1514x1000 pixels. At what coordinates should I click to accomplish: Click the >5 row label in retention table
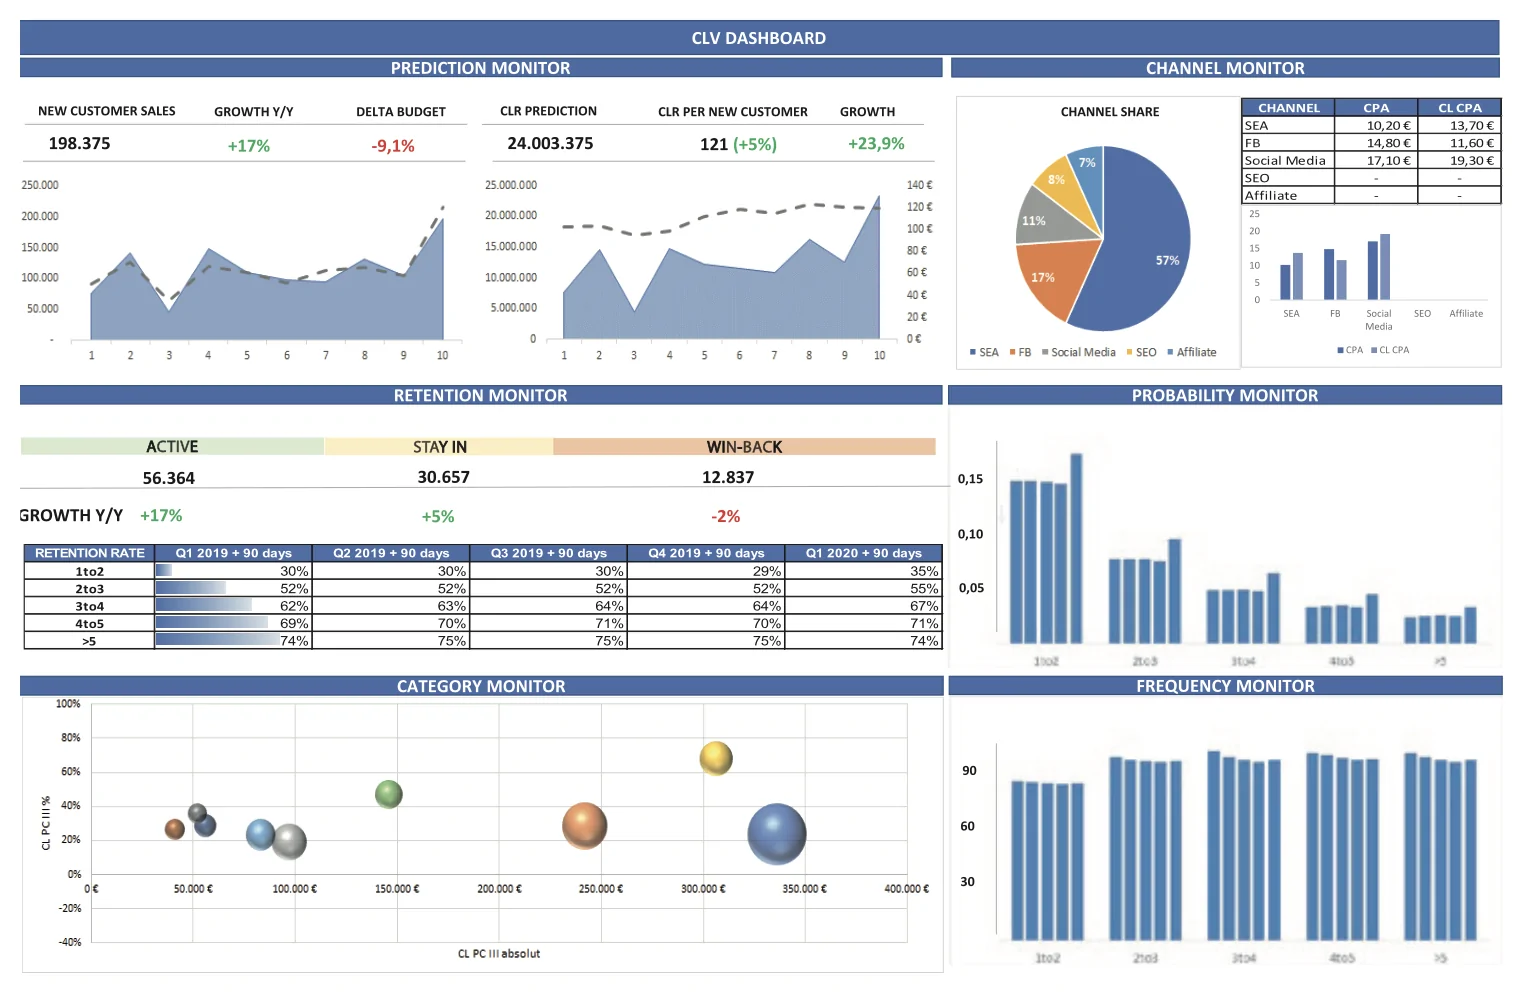[x=90, y=641]
